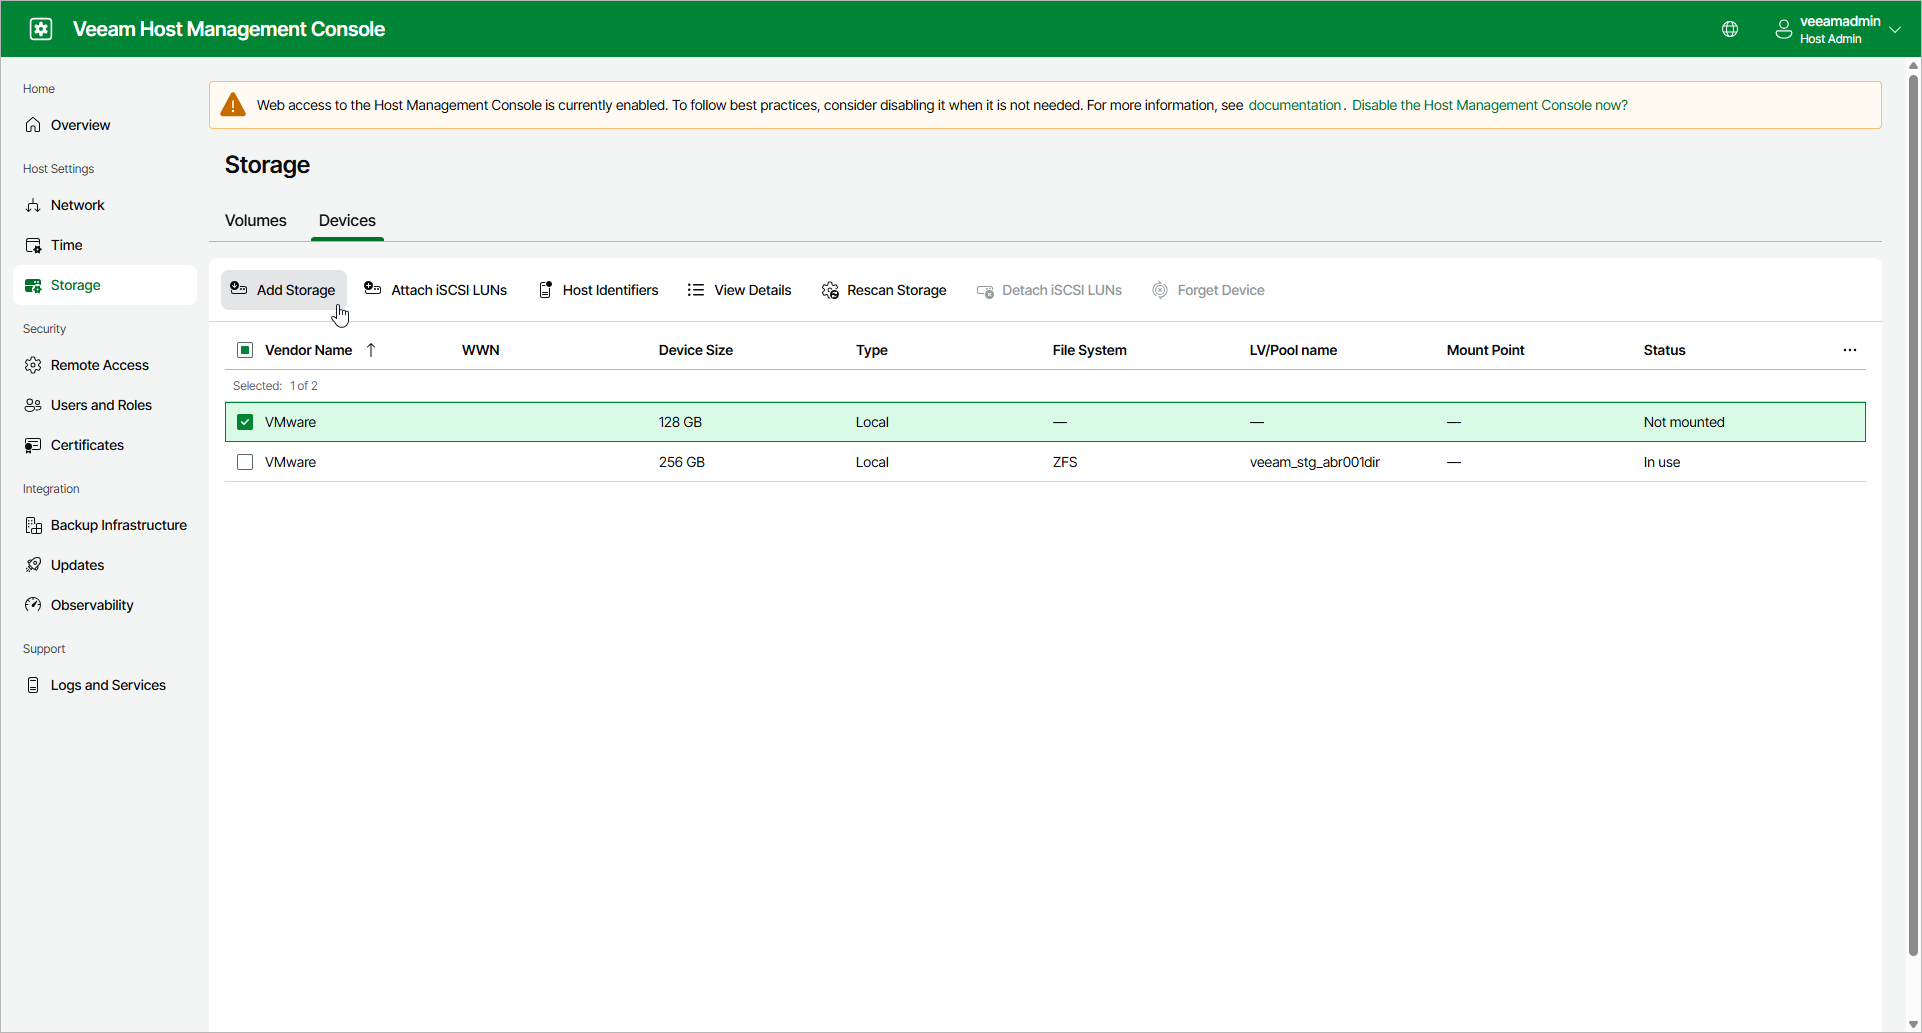Image resolution: width=1922 pixels, height=1033 pixels.
Task: Switch to the Volumes tab
Action: (x=256, y=220)
